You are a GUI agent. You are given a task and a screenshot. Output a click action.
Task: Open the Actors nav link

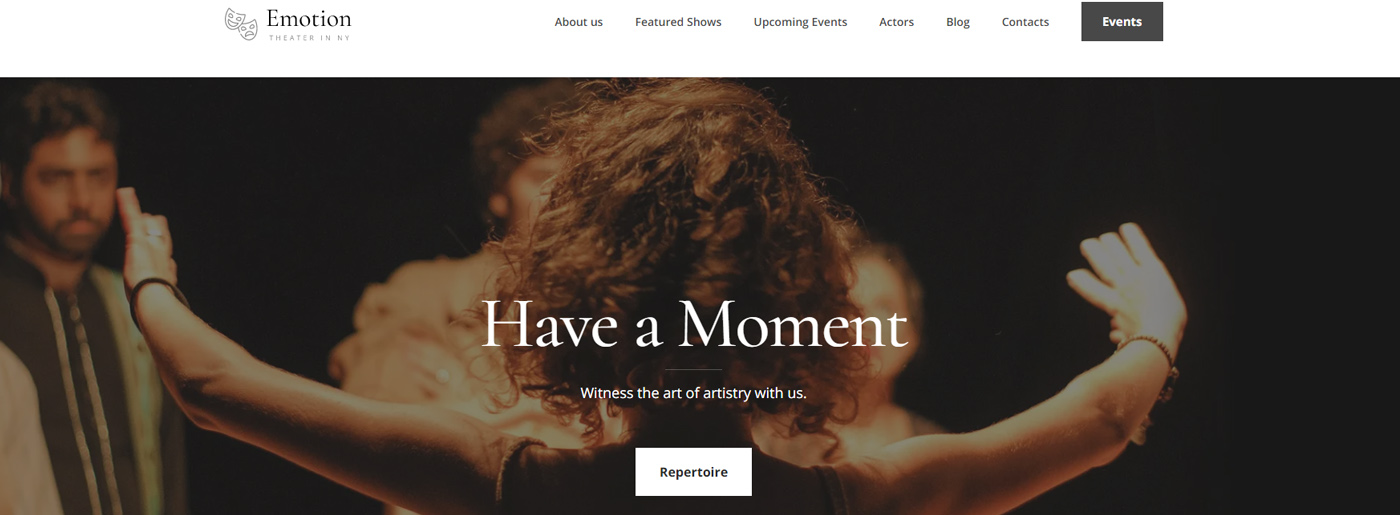pyautogui.click(x=896, y=22)
